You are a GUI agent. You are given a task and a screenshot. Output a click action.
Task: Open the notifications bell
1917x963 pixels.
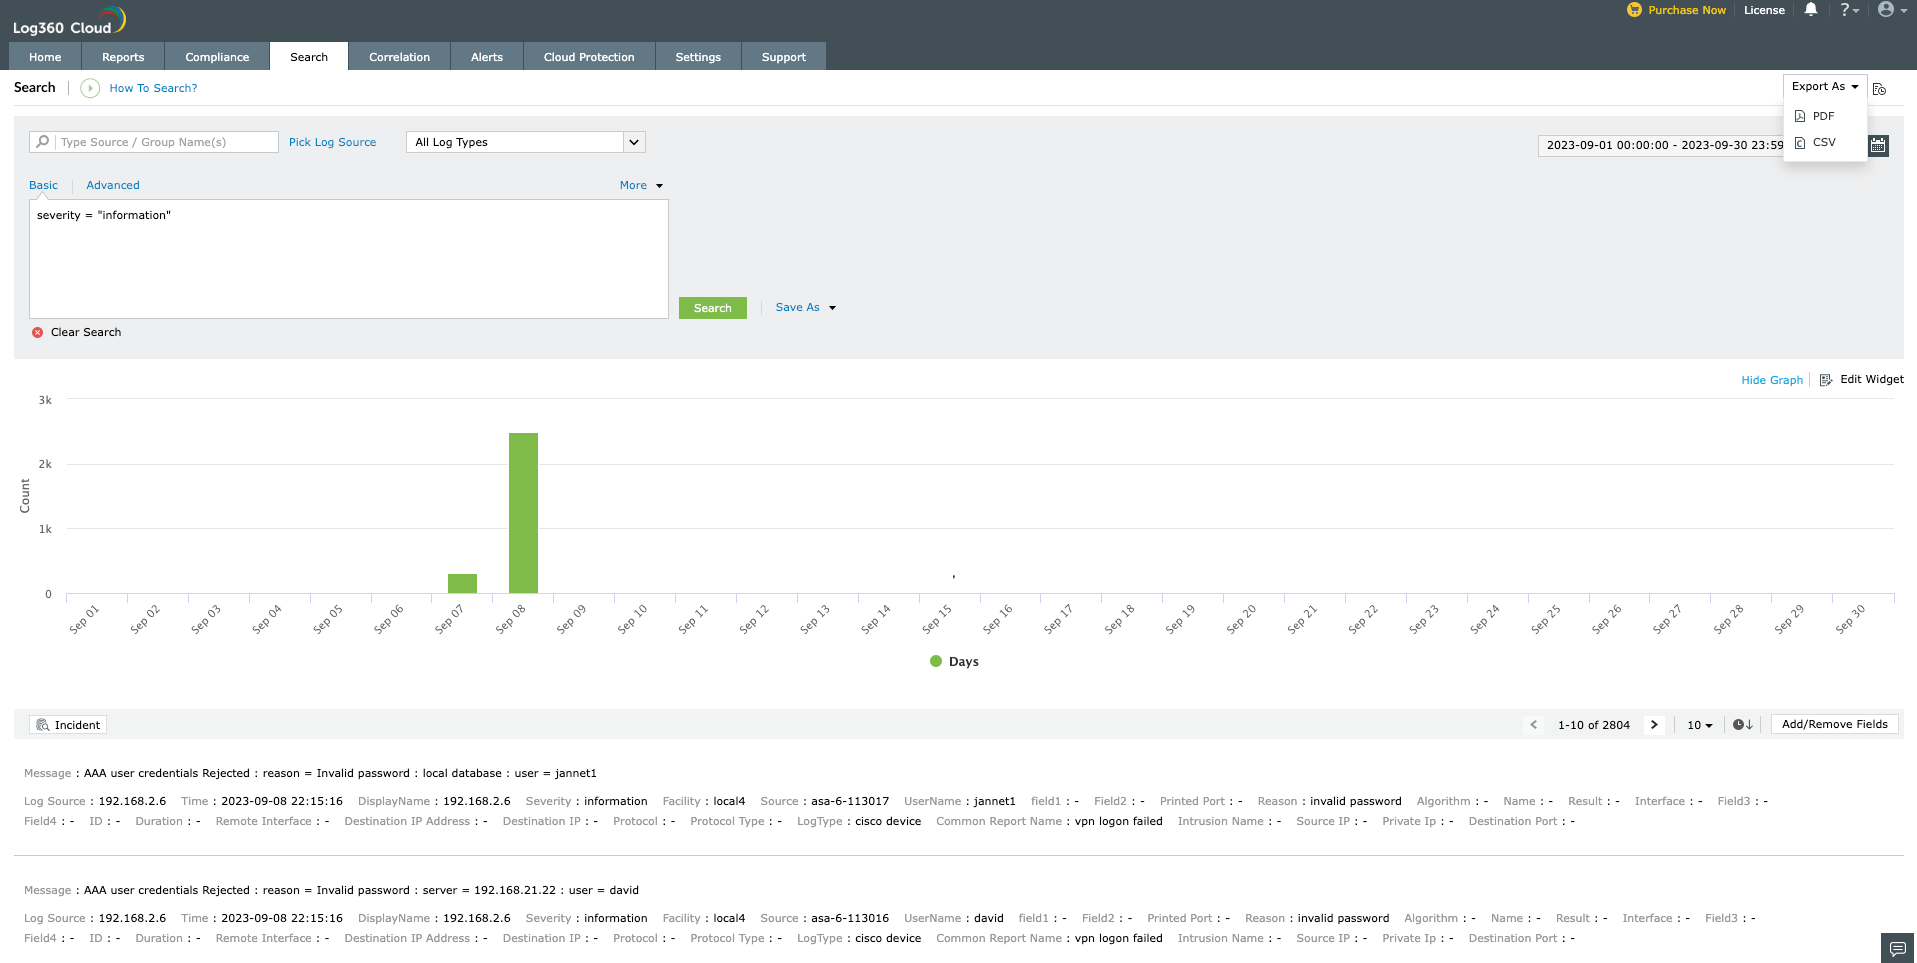point(1811,10)
